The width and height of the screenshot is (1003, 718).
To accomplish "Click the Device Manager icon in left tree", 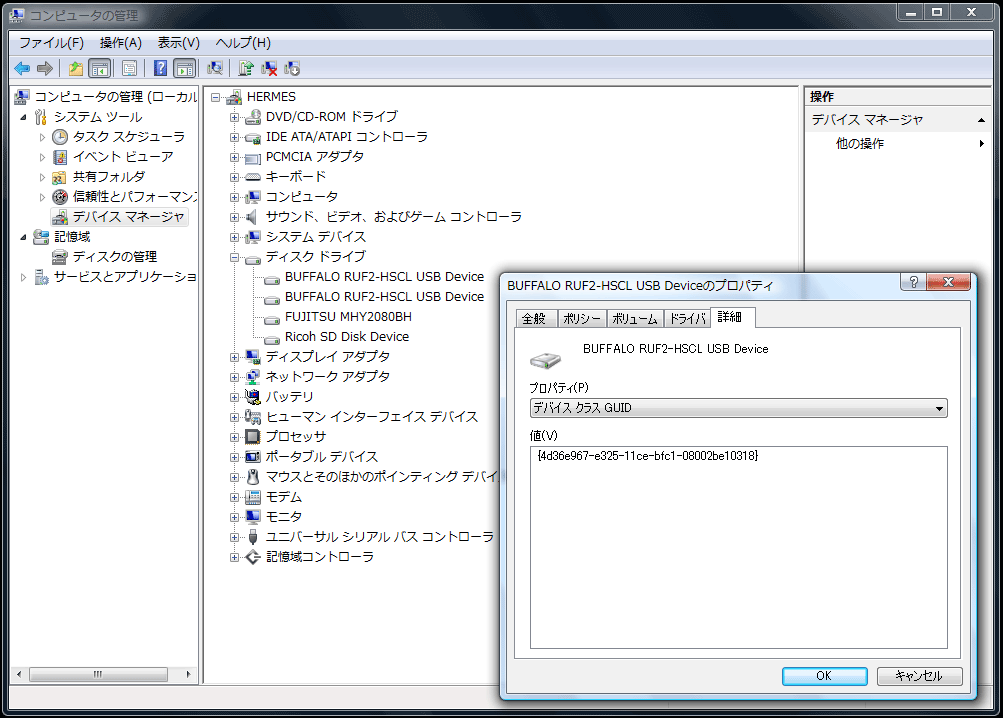I will [x=59, y=217].
